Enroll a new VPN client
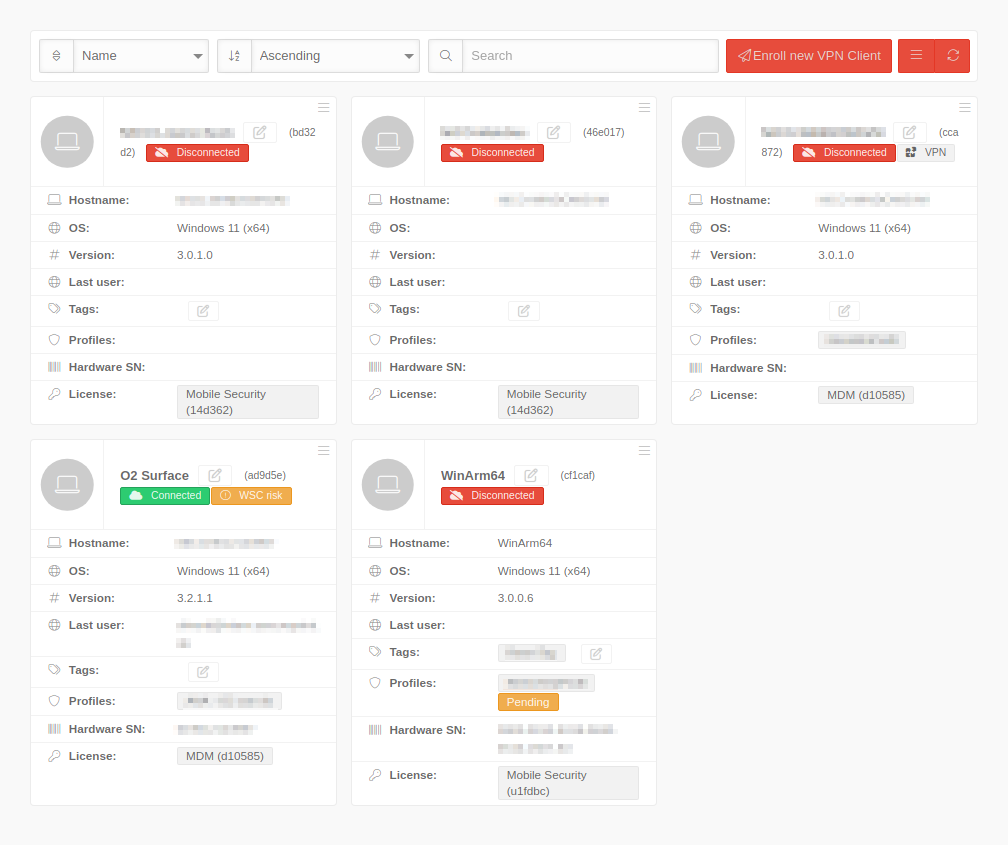The image size is (1008, 845). (x=808, y=56)
